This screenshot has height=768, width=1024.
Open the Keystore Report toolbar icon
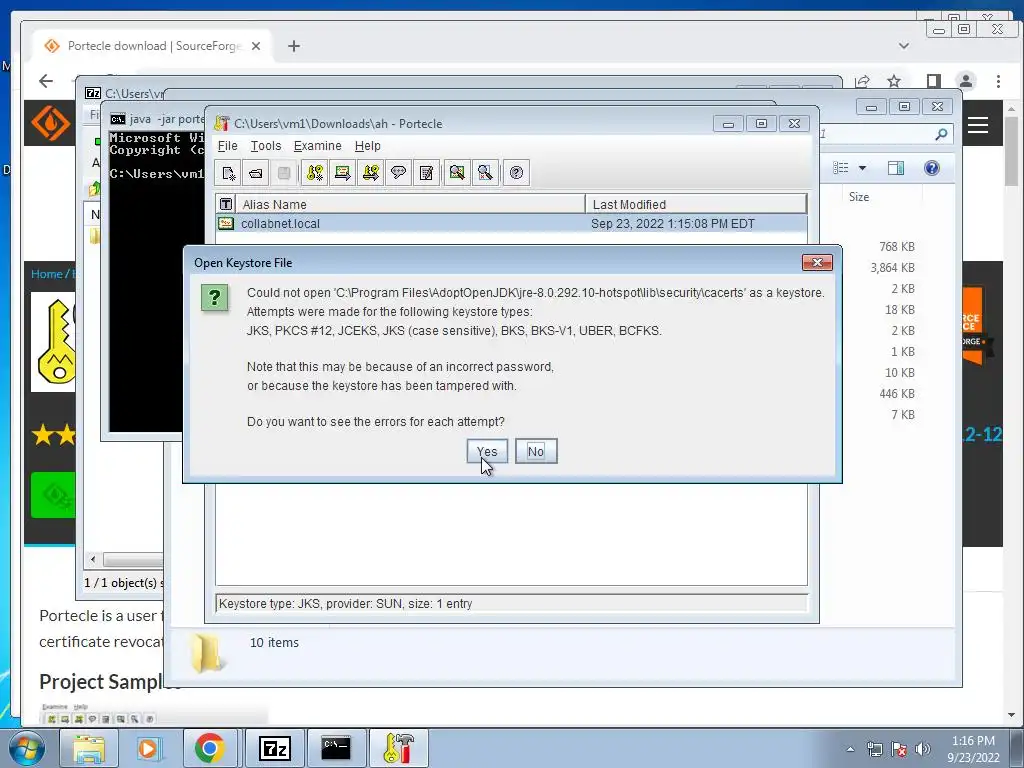[426, 173]
